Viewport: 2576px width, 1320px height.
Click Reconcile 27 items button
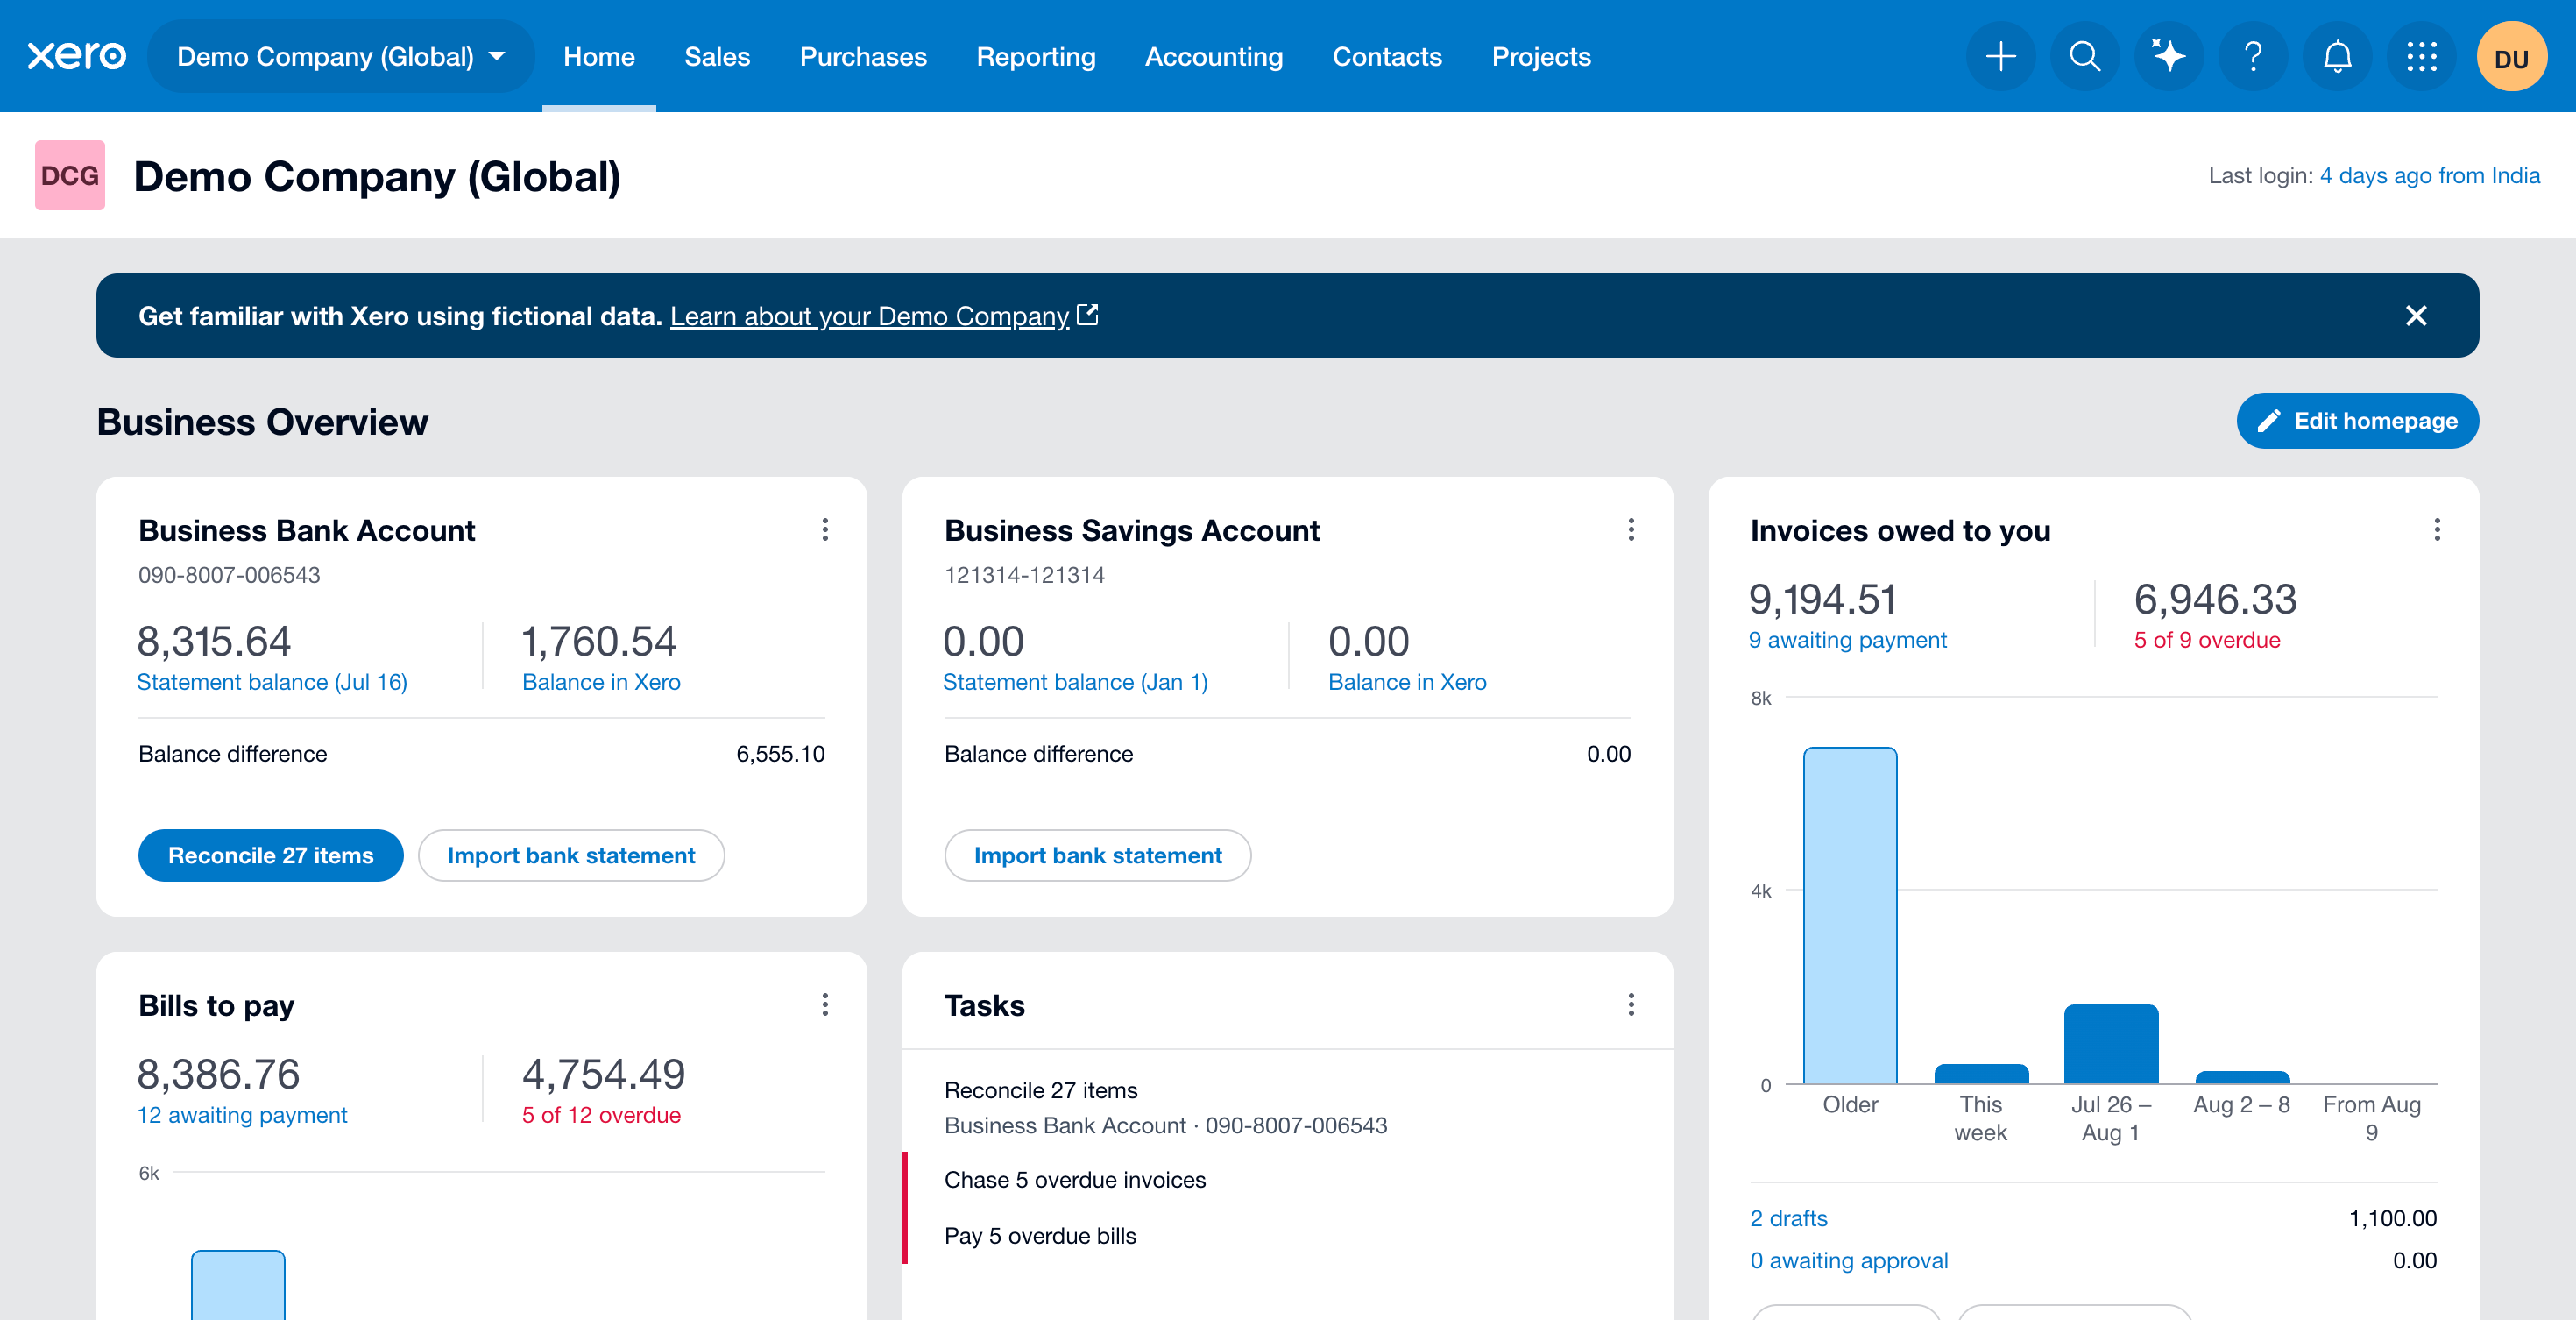pos(270,856)
